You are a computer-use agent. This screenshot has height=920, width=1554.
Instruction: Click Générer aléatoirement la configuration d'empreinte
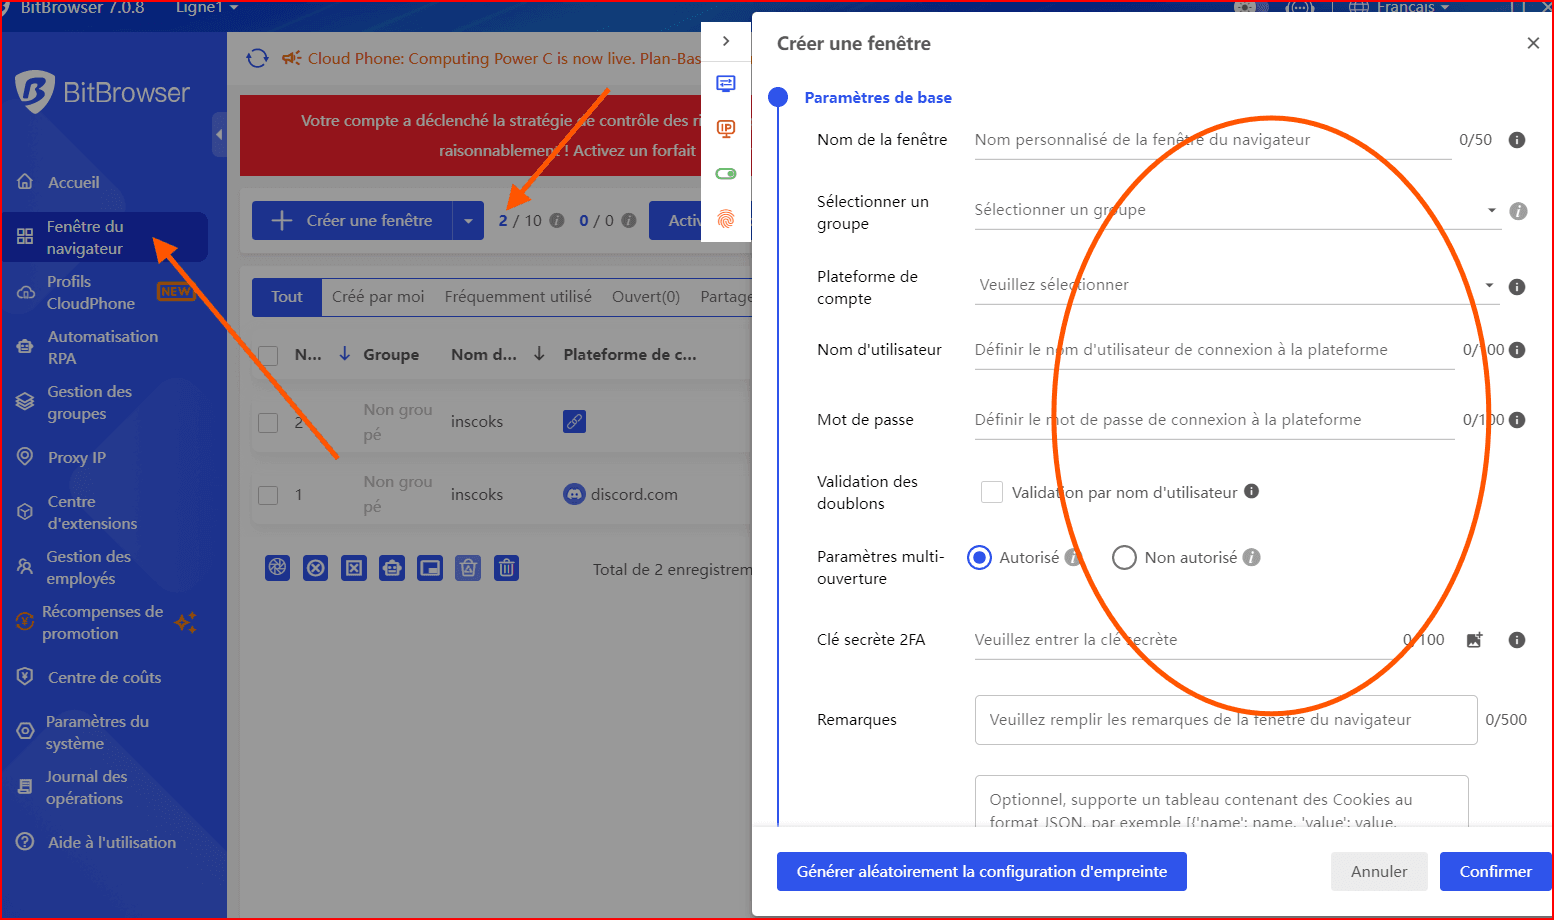(x=981, y=871)
